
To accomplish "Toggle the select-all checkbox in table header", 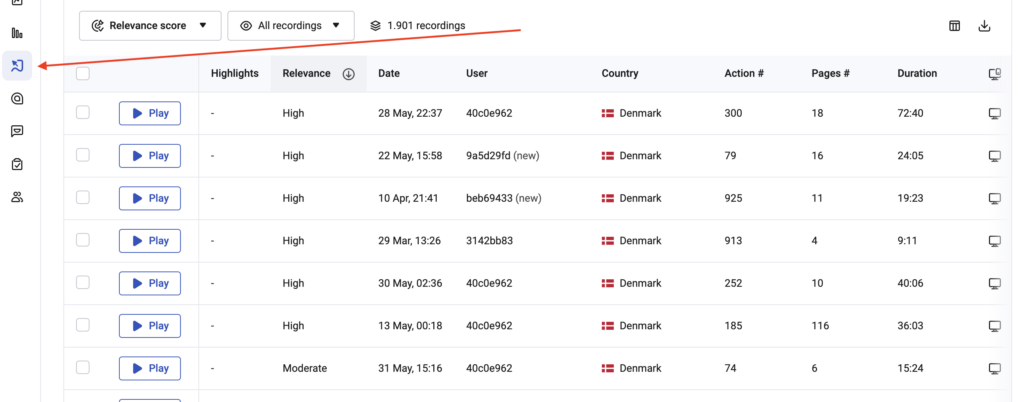I will click(83, 74).
